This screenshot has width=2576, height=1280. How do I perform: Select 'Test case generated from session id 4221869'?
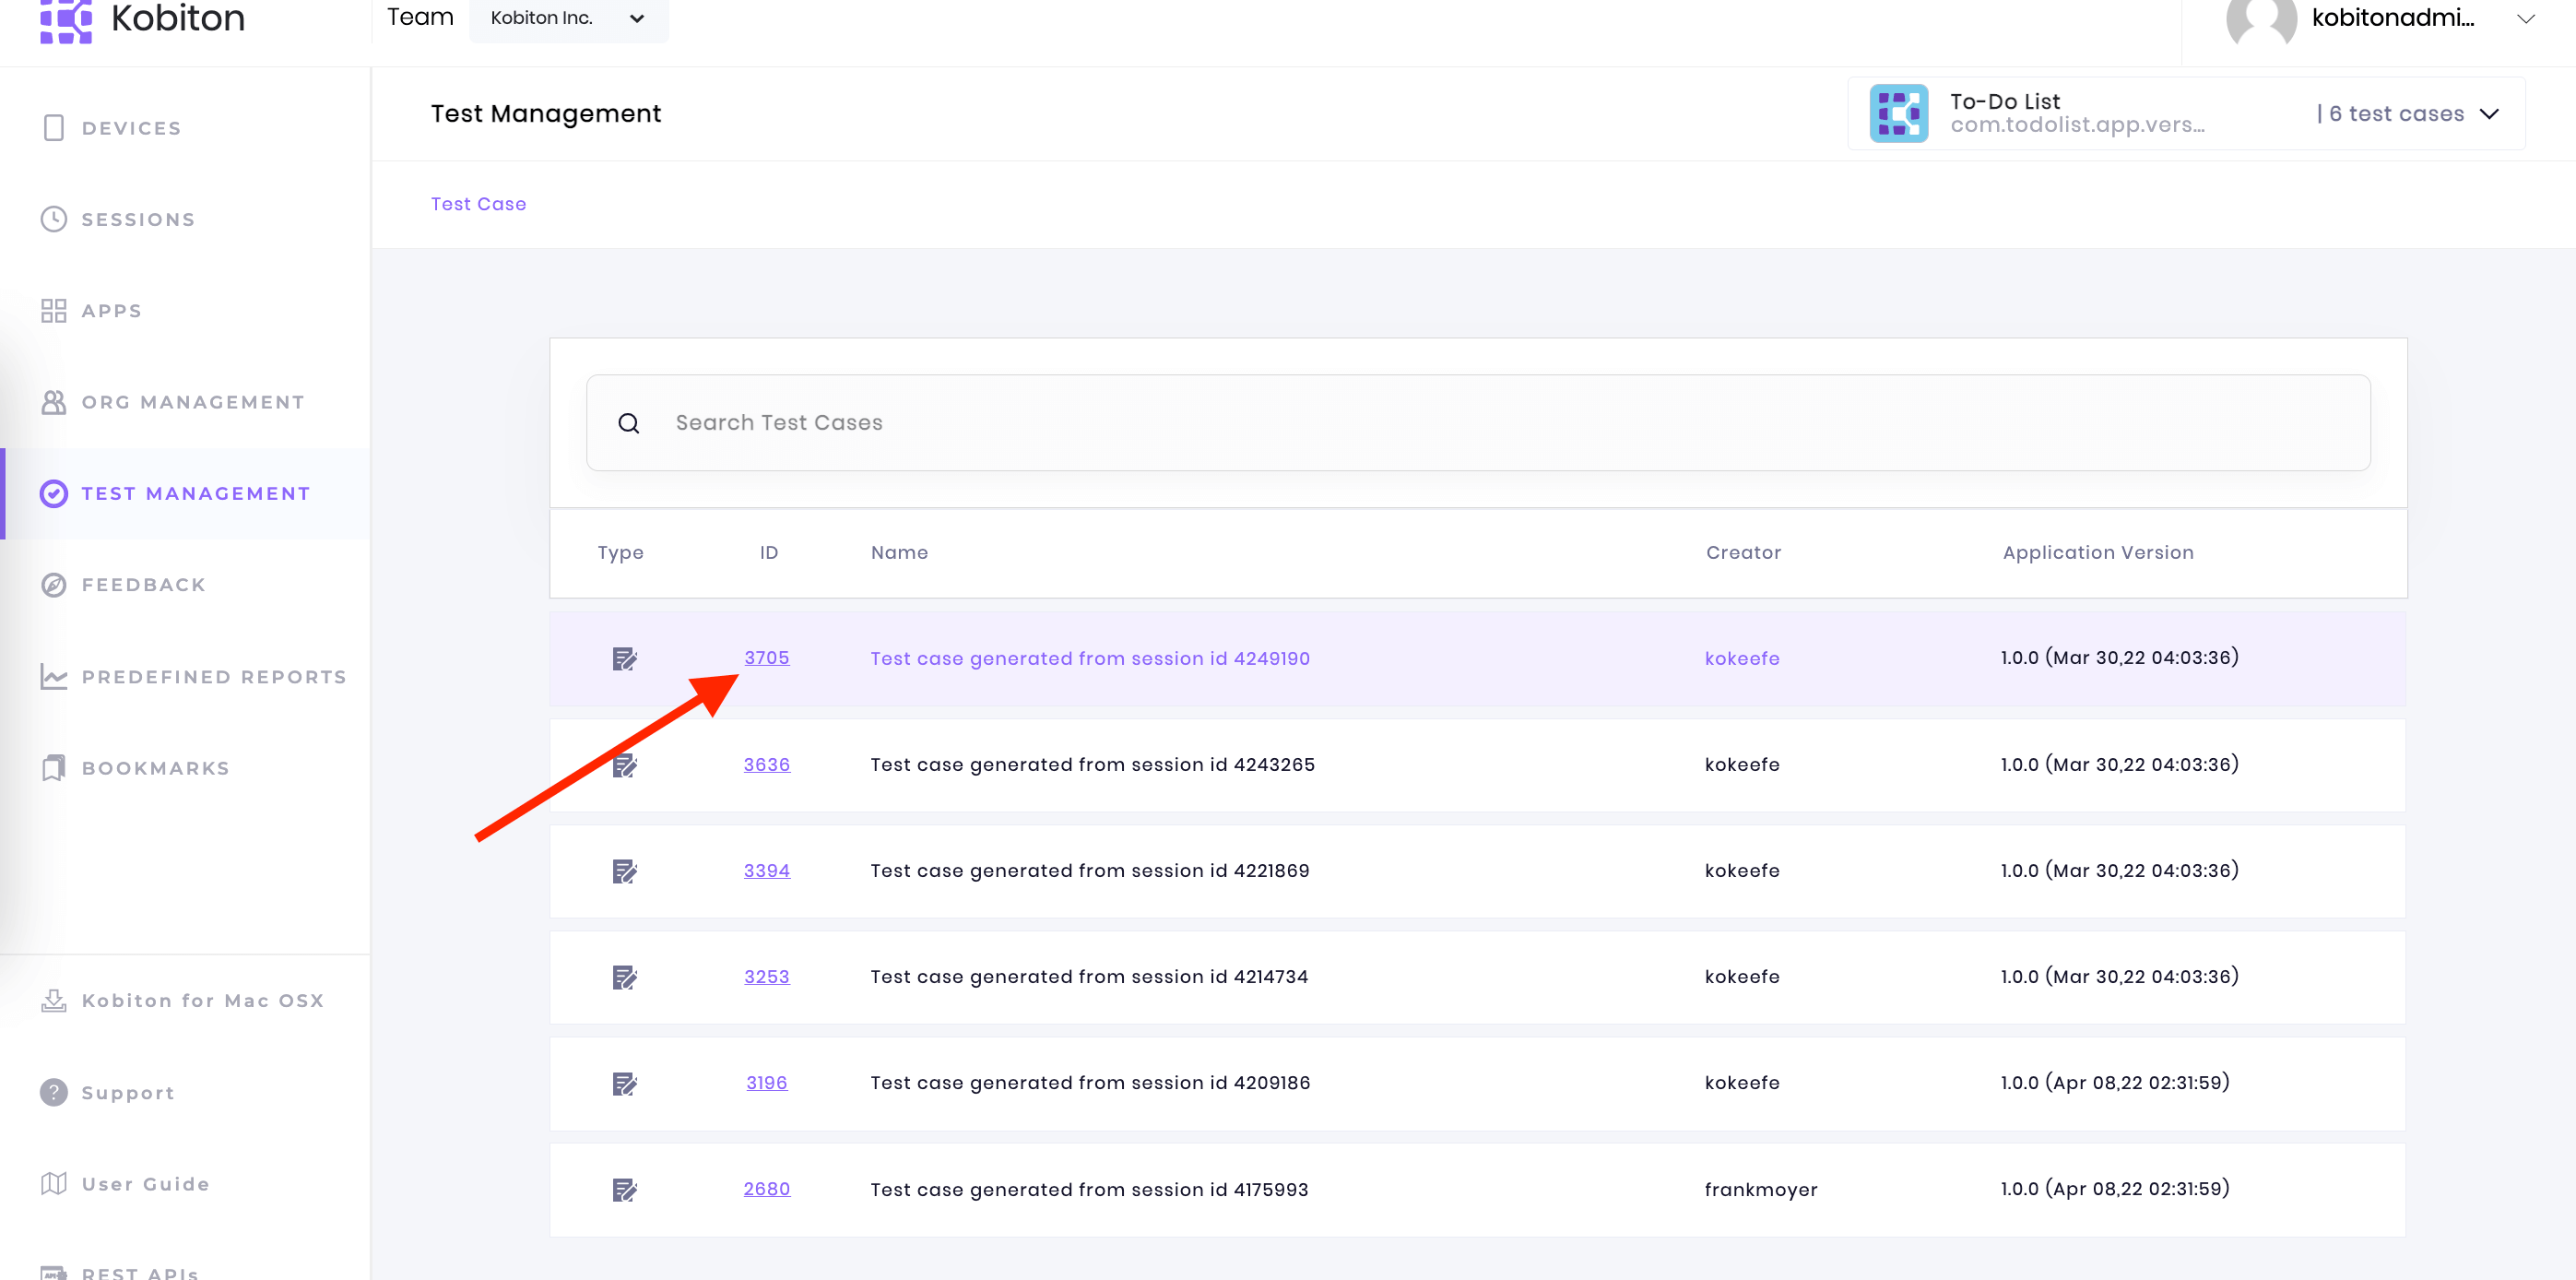click(x=1090, y=871)
